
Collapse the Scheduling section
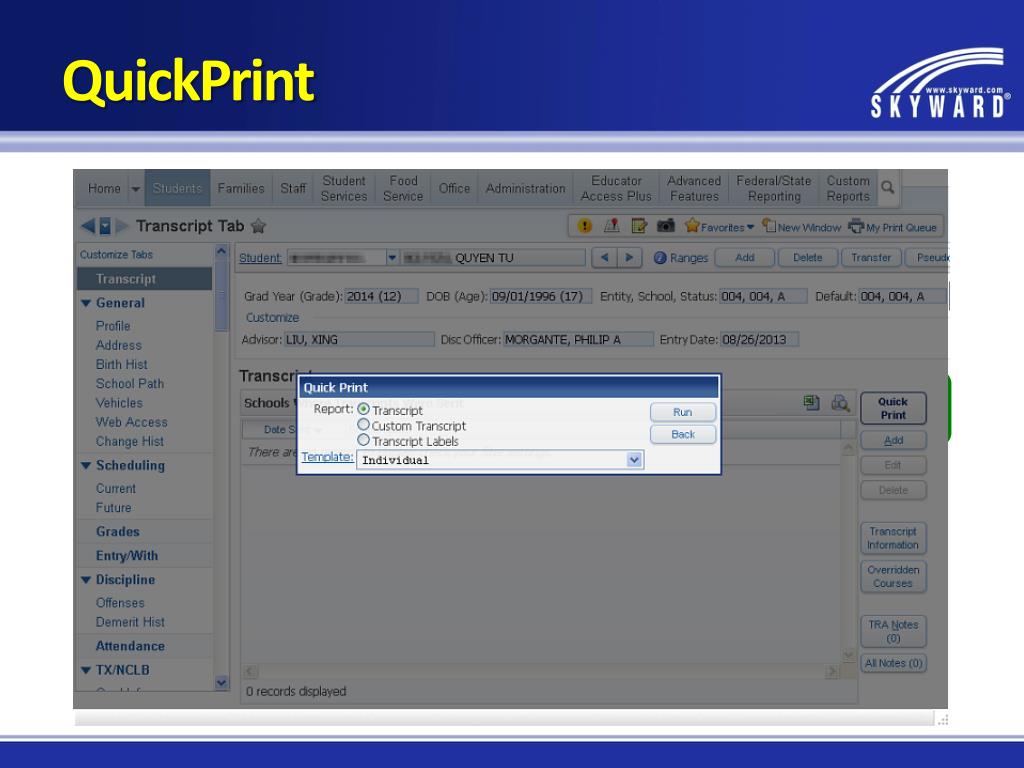click(86, 466)
